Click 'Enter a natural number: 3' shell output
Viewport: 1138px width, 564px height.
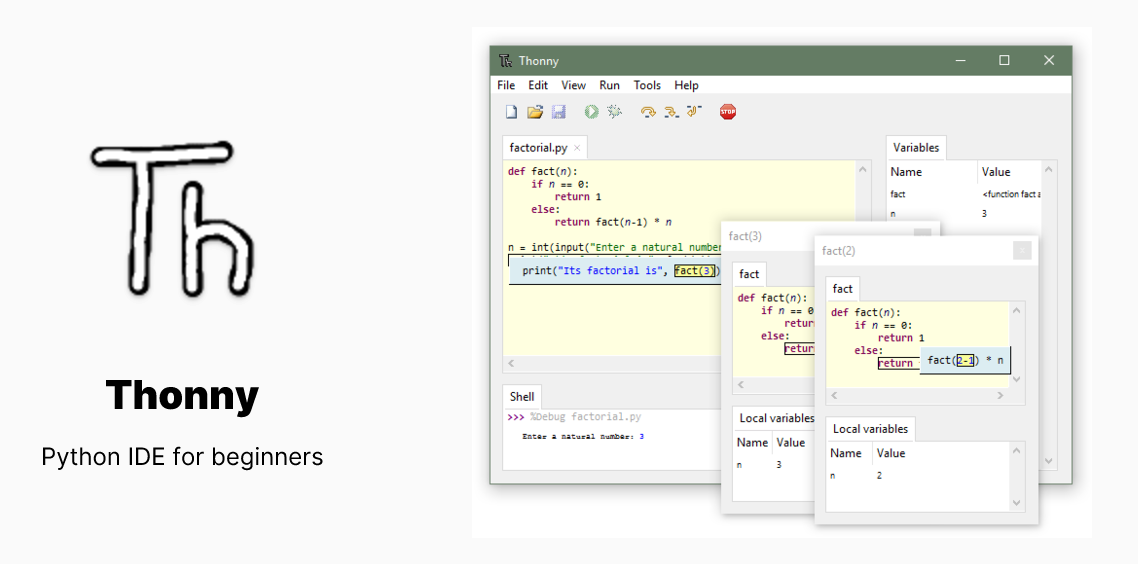coord(583,436)
